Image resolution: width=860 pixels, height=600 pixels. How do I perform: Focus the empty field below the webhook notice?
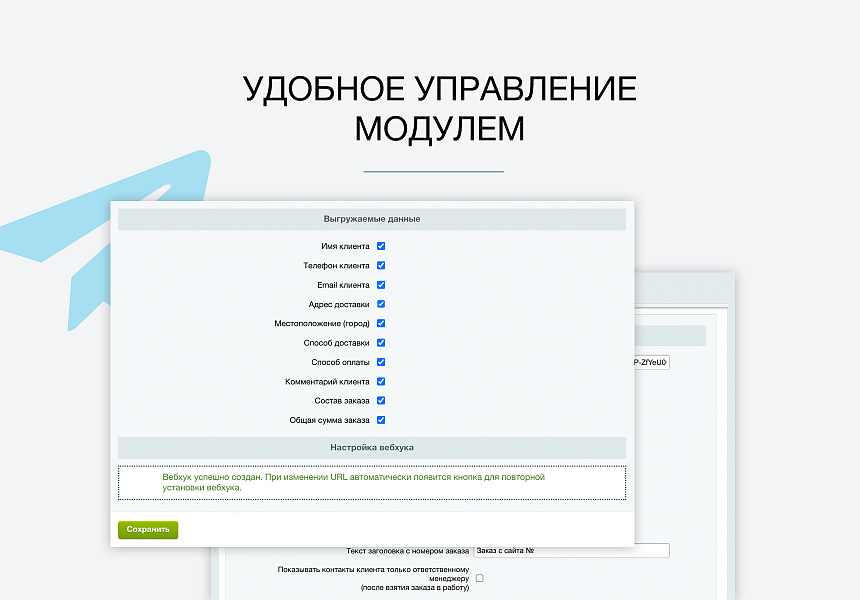pos(373,510)
